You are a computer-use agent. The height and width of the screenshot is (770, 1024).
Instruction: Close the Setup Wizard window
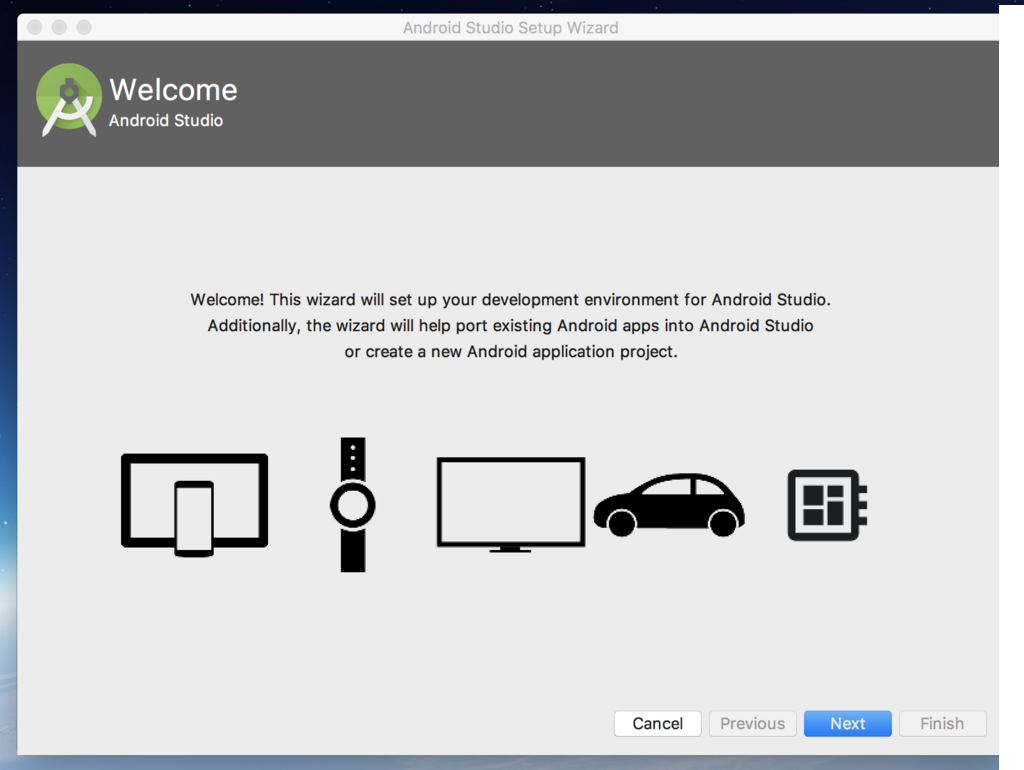point(35,27)
